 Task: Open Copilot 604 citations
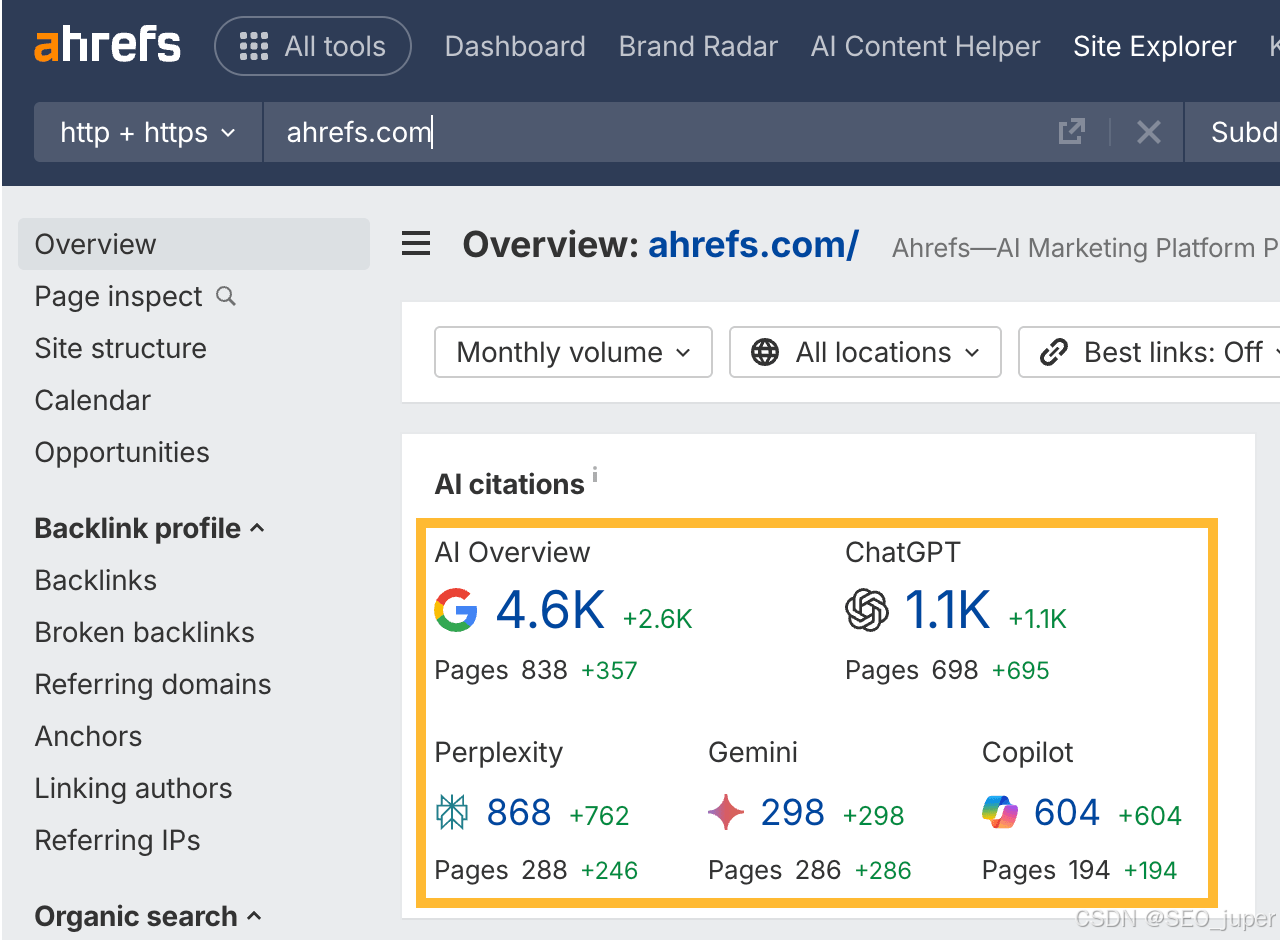(x=1067, y=813)
